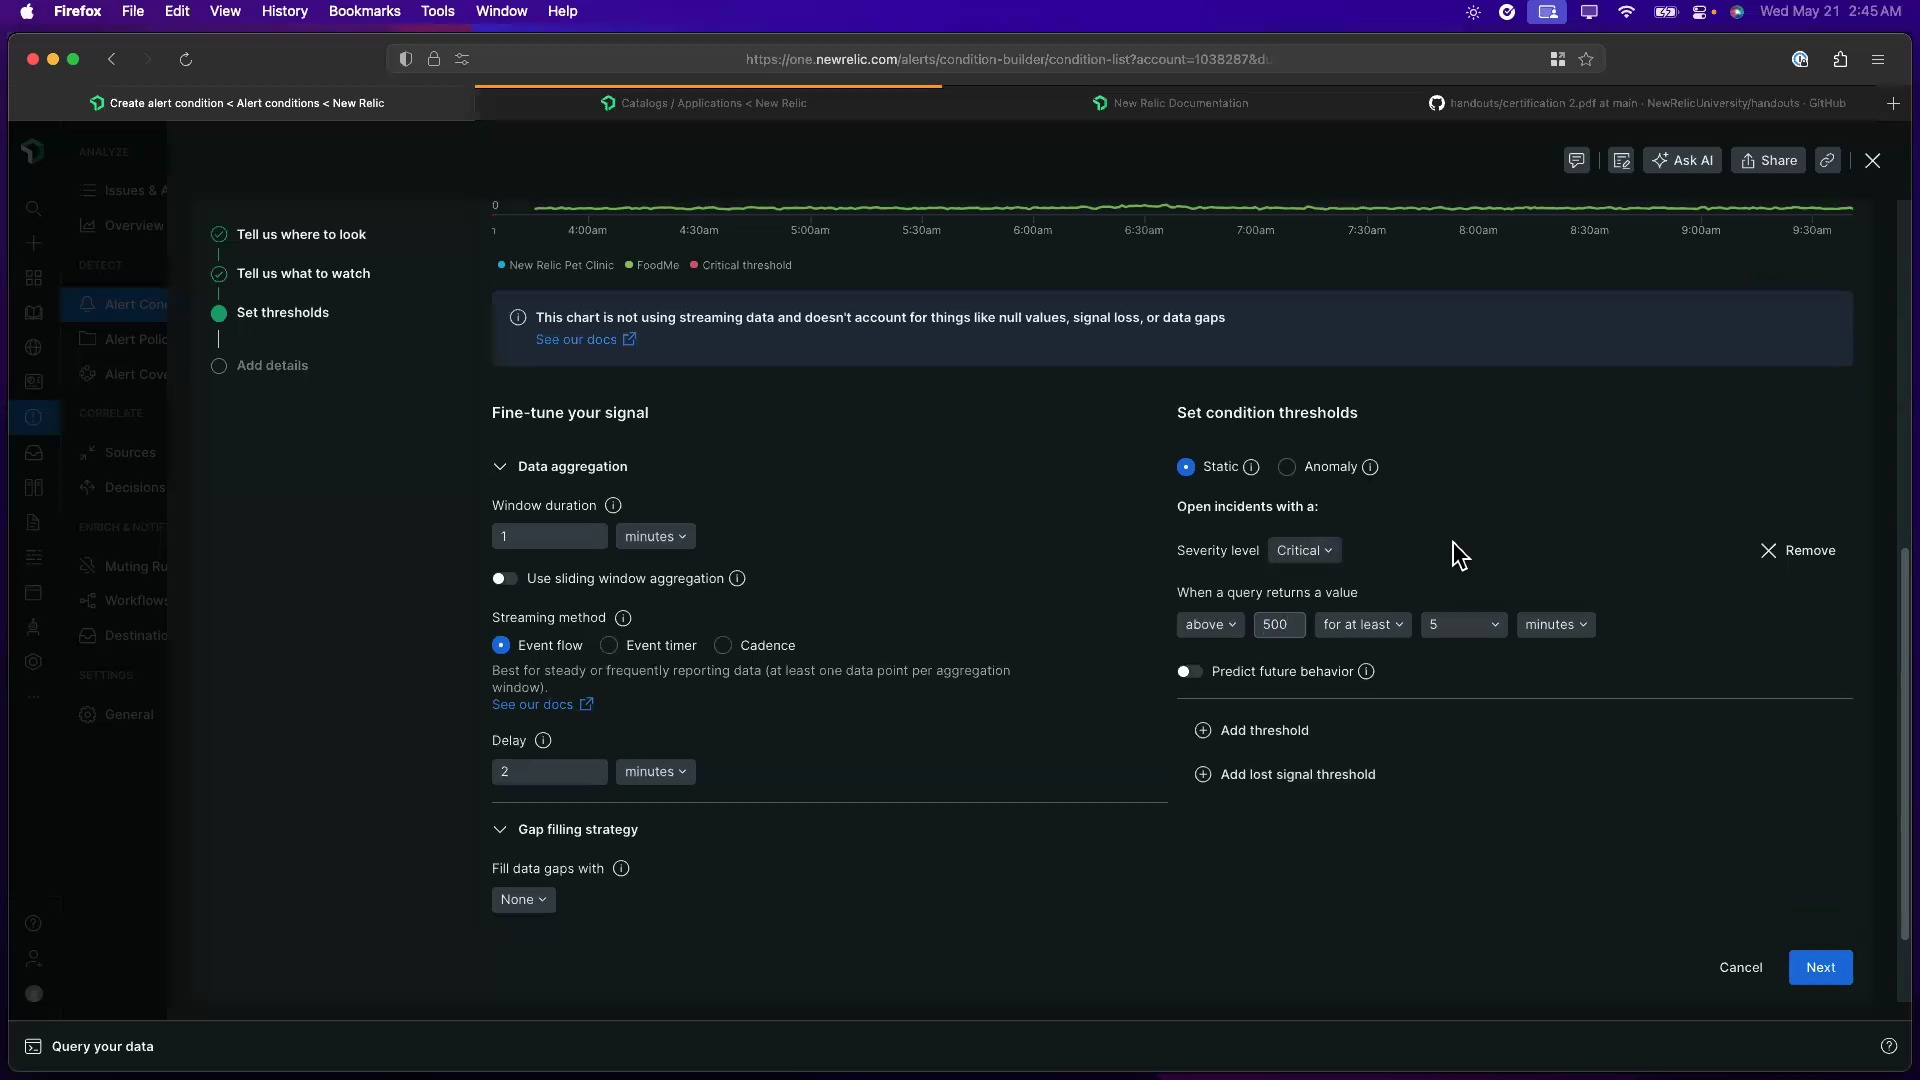1920x1080 pixels.
Task: Select Event flow streaming method
Action: pyautogui.click(x=501, y=646)
